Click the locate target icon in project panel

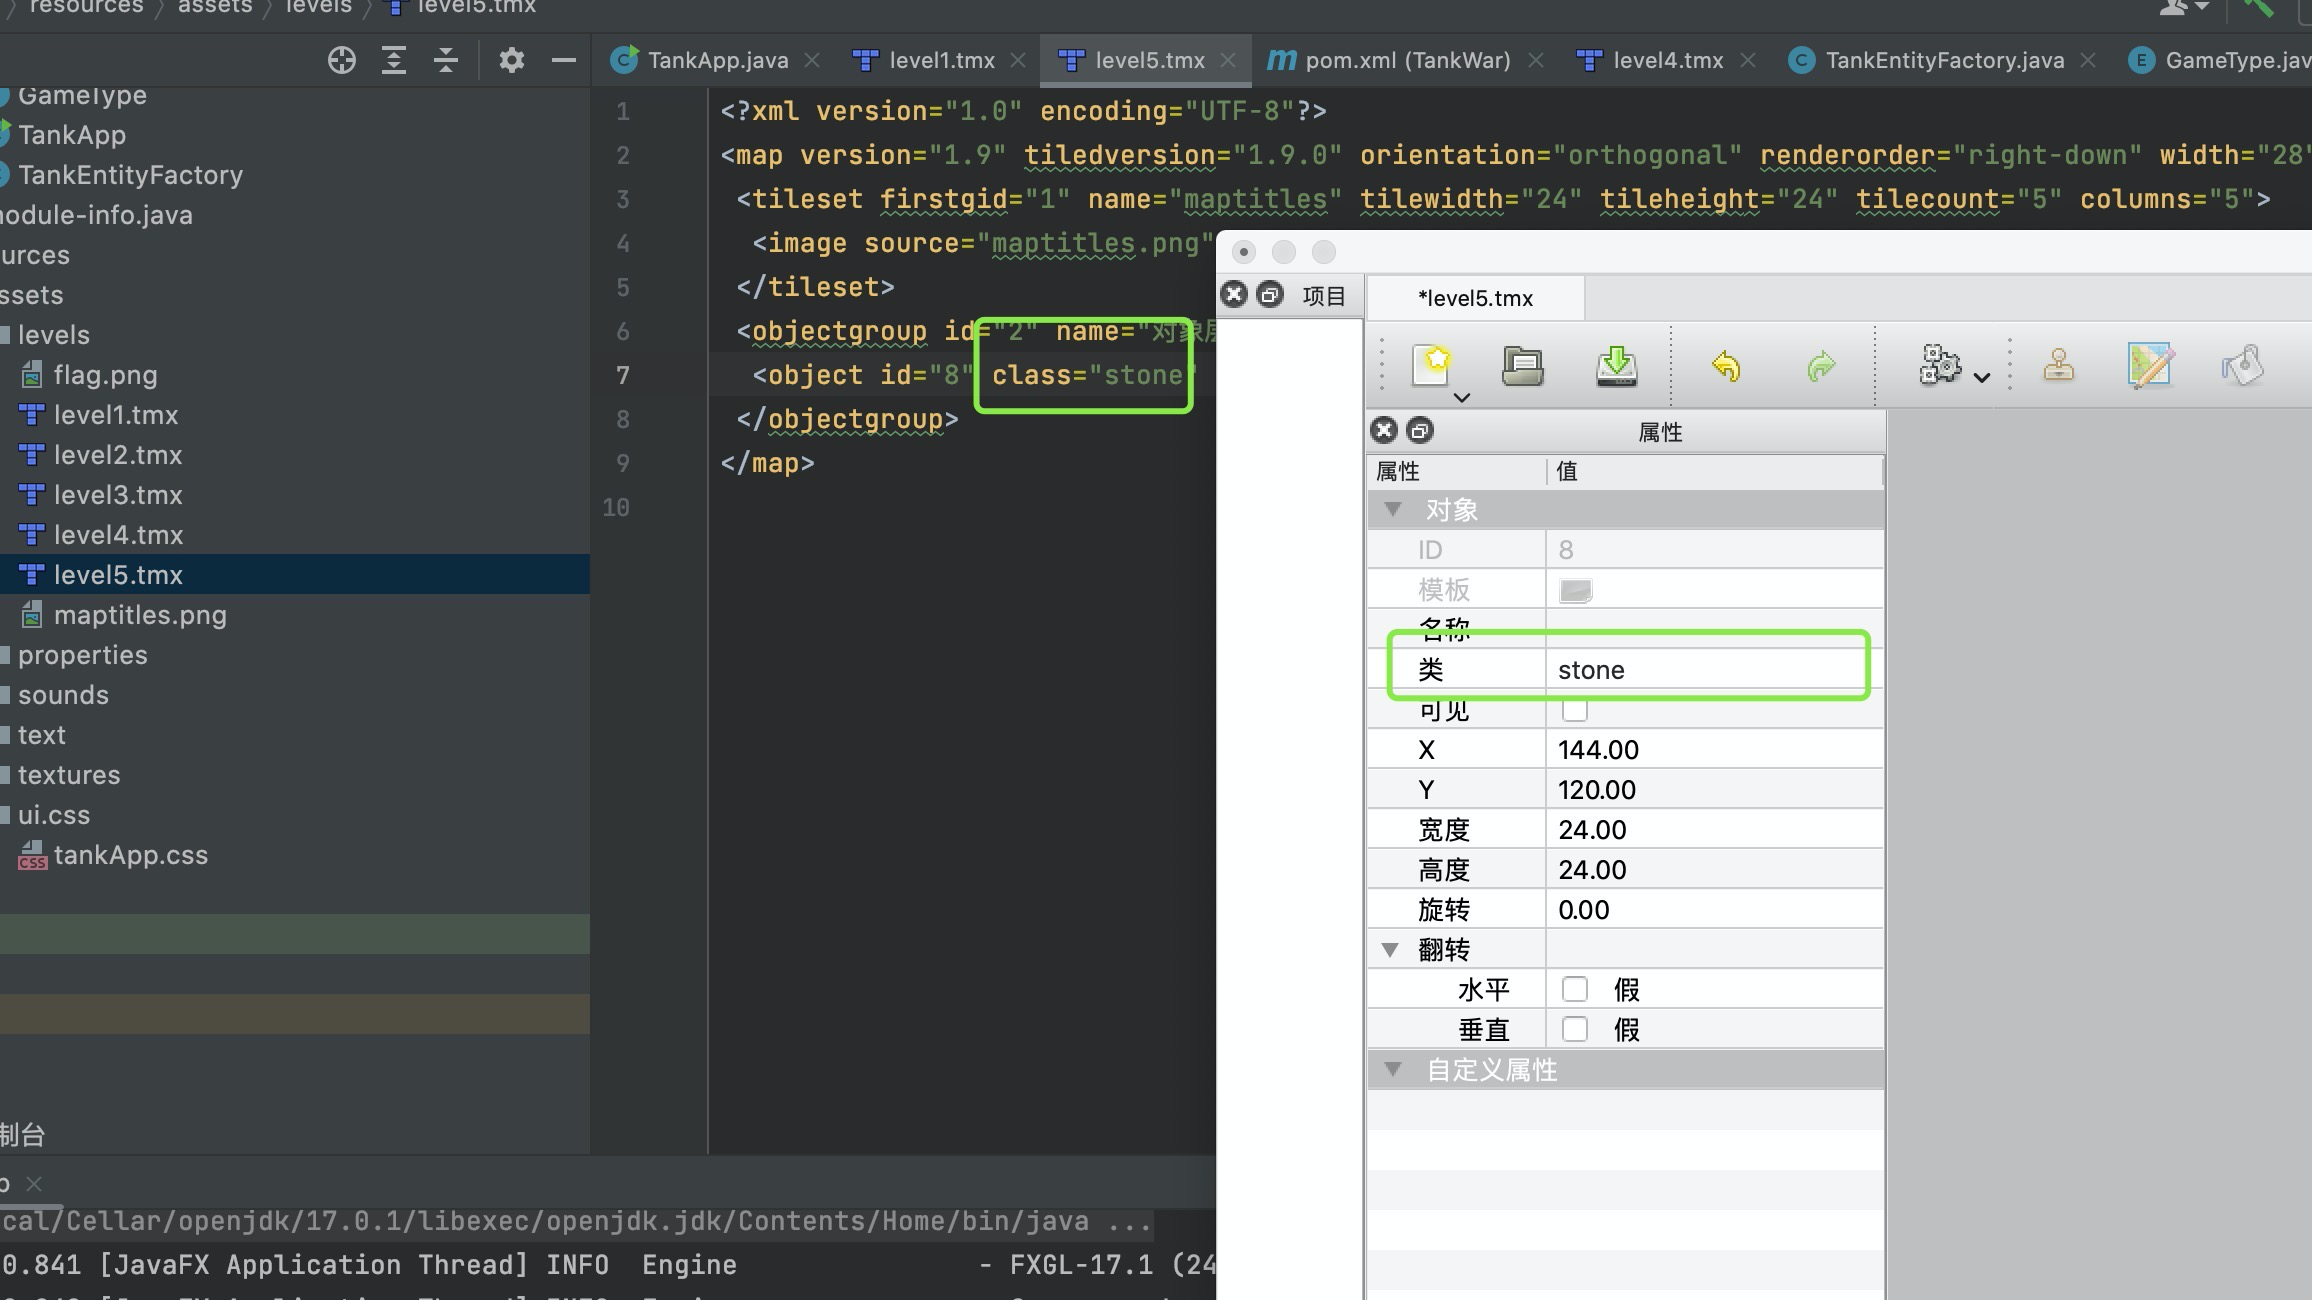(x=342, y=60)
